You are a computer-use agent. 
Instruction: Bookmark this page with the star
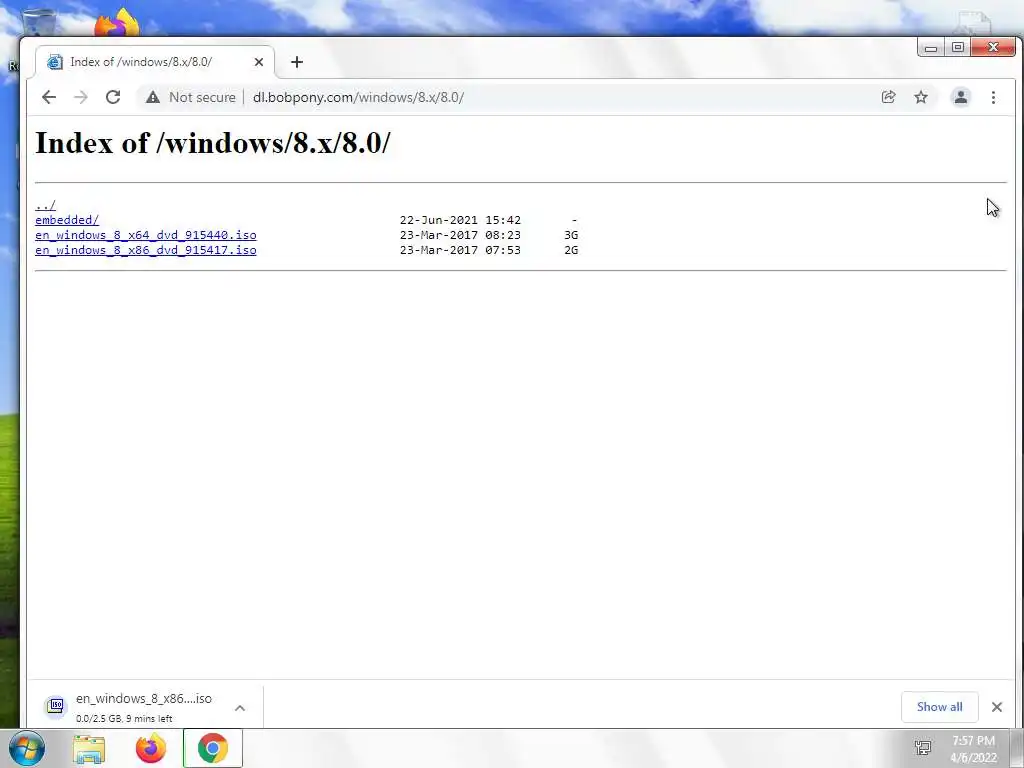click(921, 97)
